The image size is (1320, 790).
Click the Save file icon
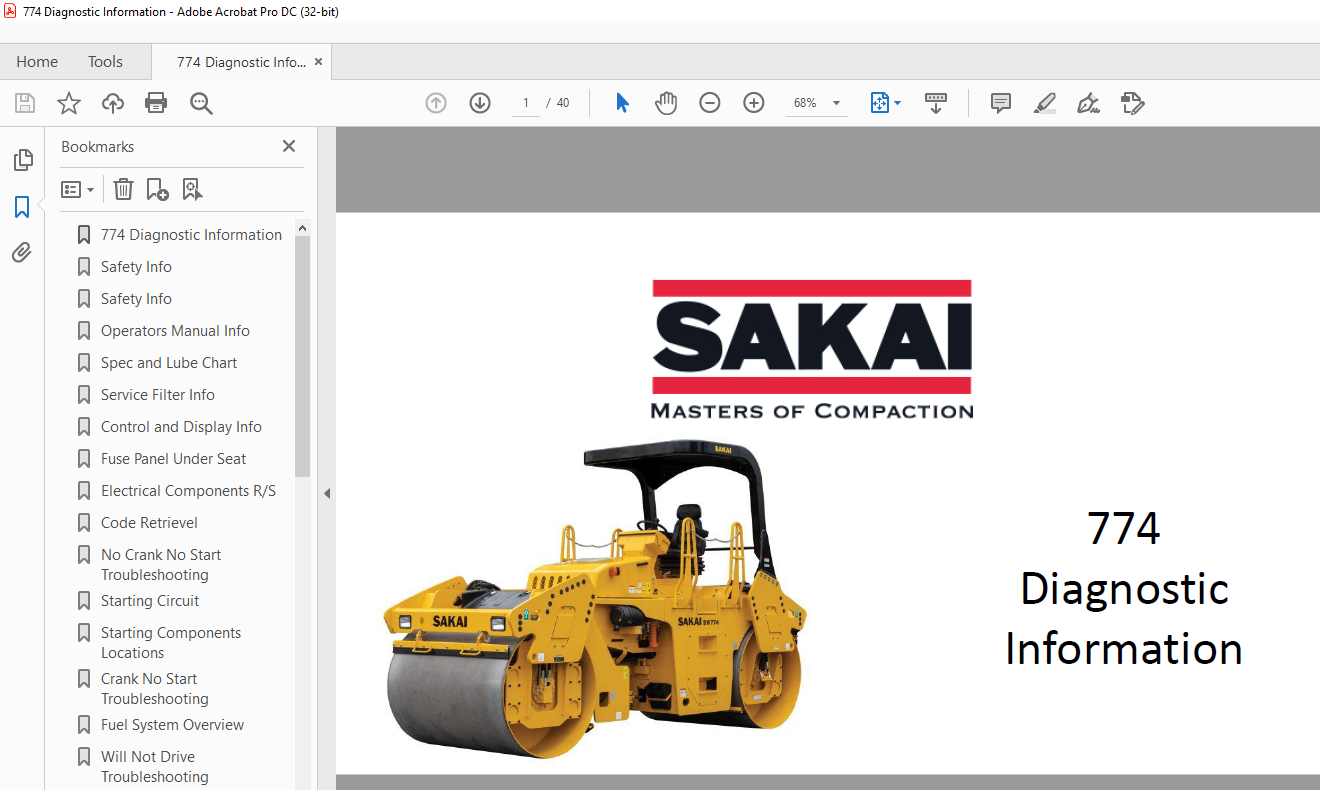[x=25, y=103]
